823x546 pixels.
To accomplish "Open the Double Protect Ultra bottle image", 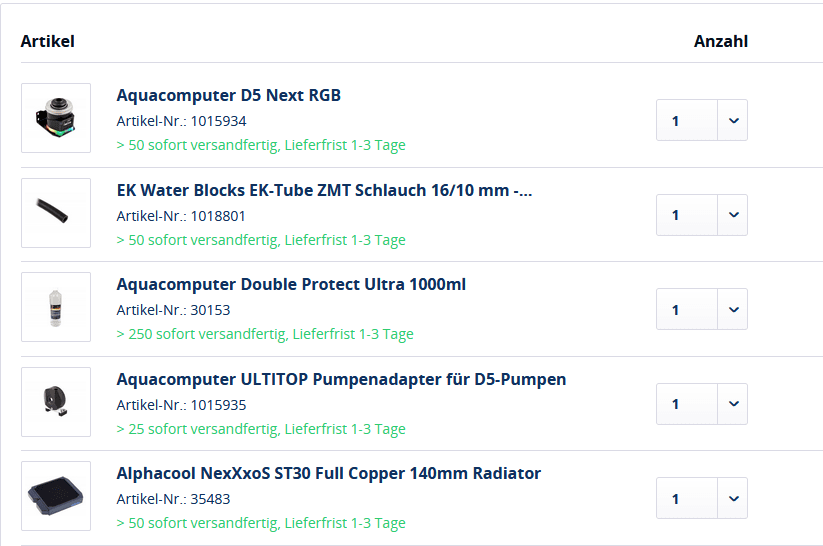I will click(x=56, y=307).
